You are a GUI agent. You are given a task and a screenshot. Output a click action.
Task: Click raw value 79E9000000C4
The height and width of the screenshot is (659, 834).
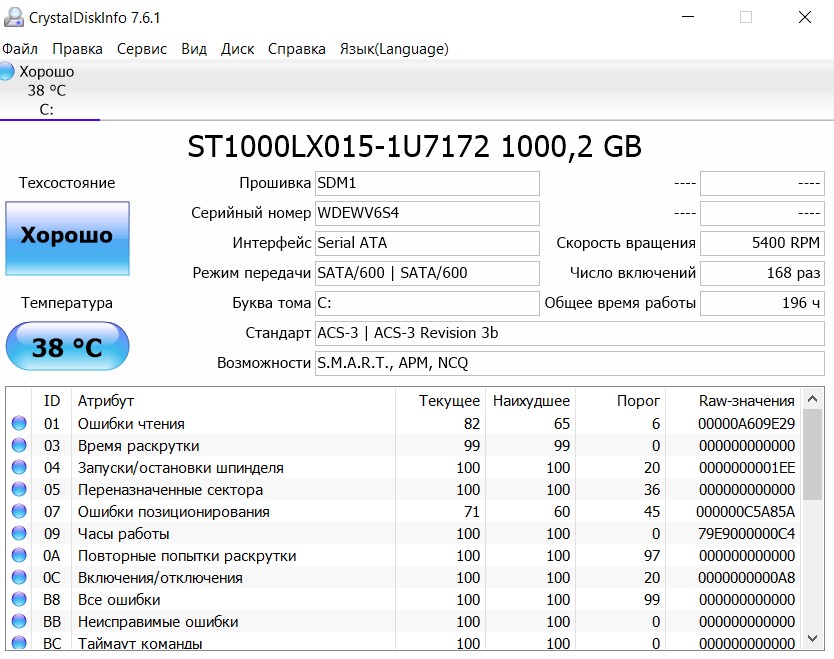(x=746, y=533)
